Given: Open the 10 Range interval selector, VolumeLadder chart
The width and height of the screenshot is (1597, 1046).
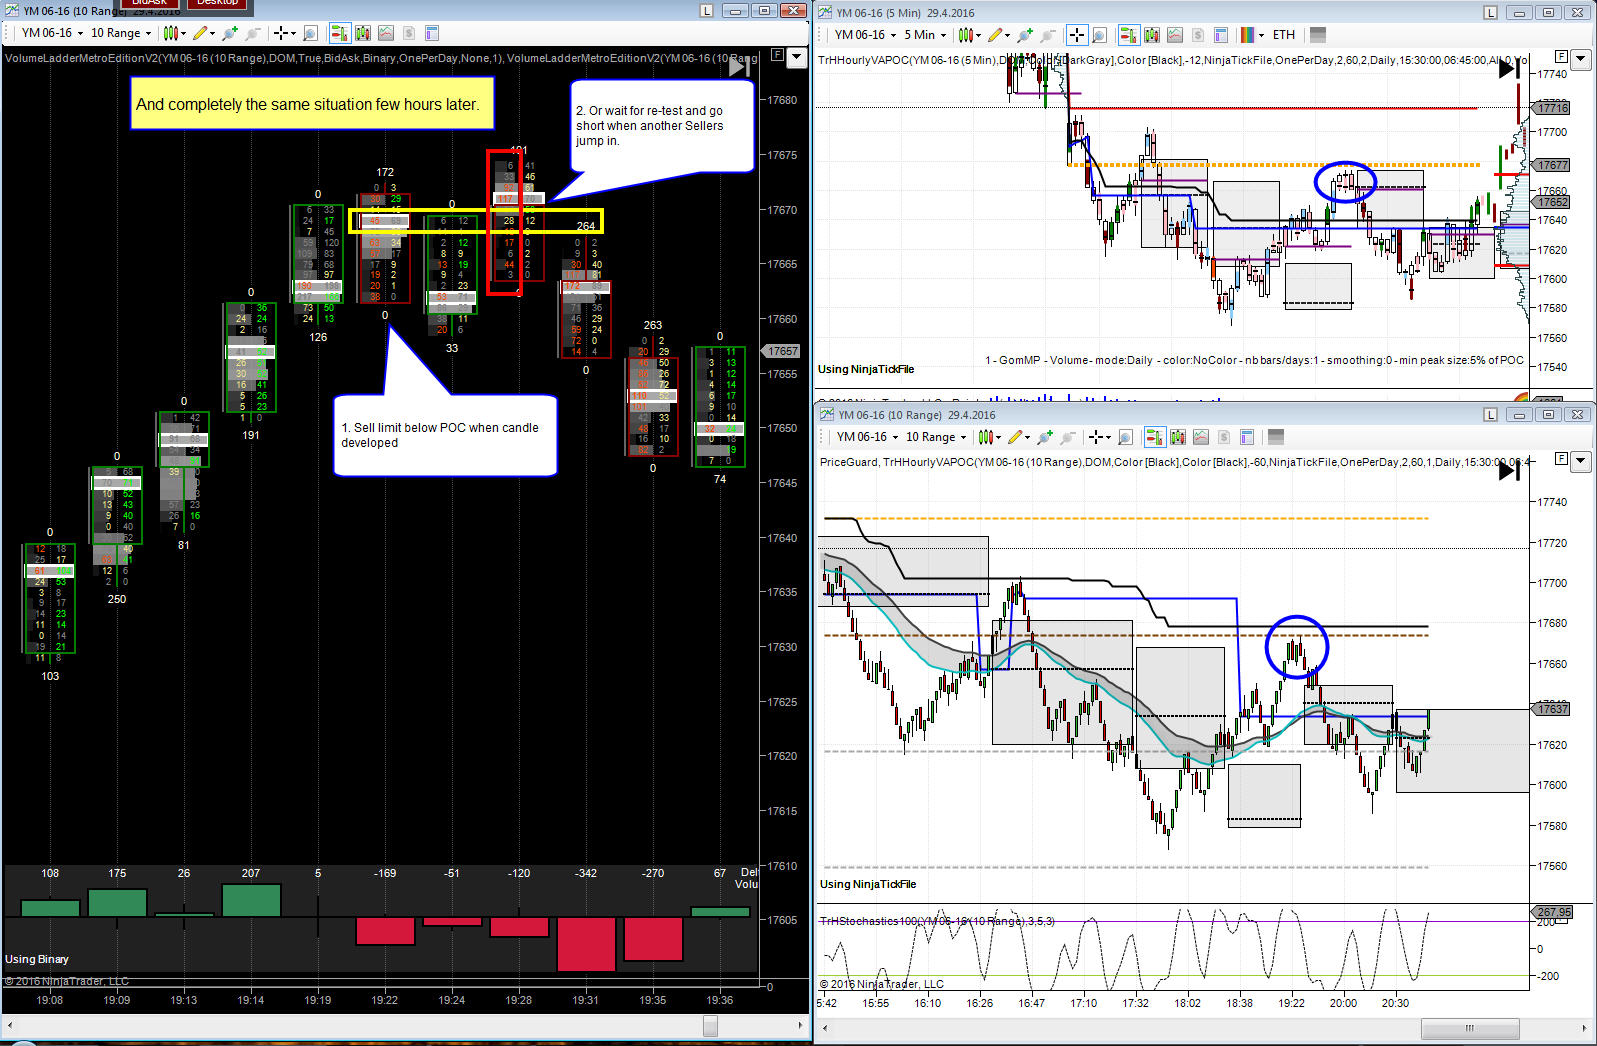Looking at the screenshot, I should point(121,33).
